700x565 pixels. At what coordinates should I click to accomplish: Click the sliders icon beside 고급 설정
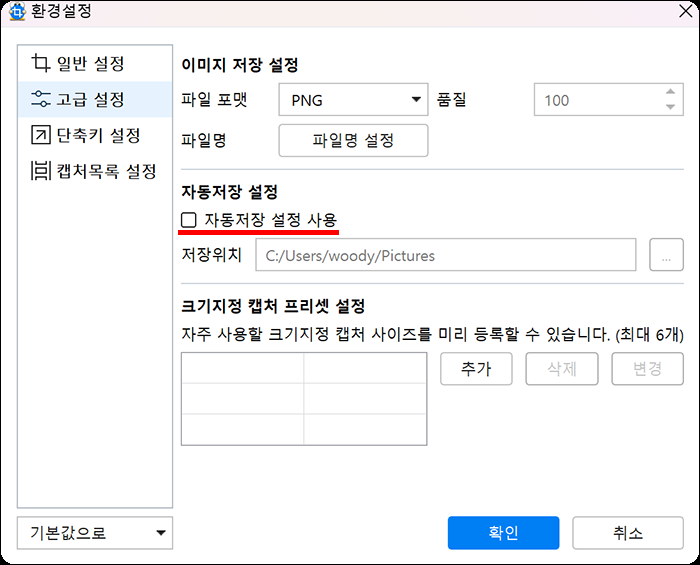click(41, 99)
